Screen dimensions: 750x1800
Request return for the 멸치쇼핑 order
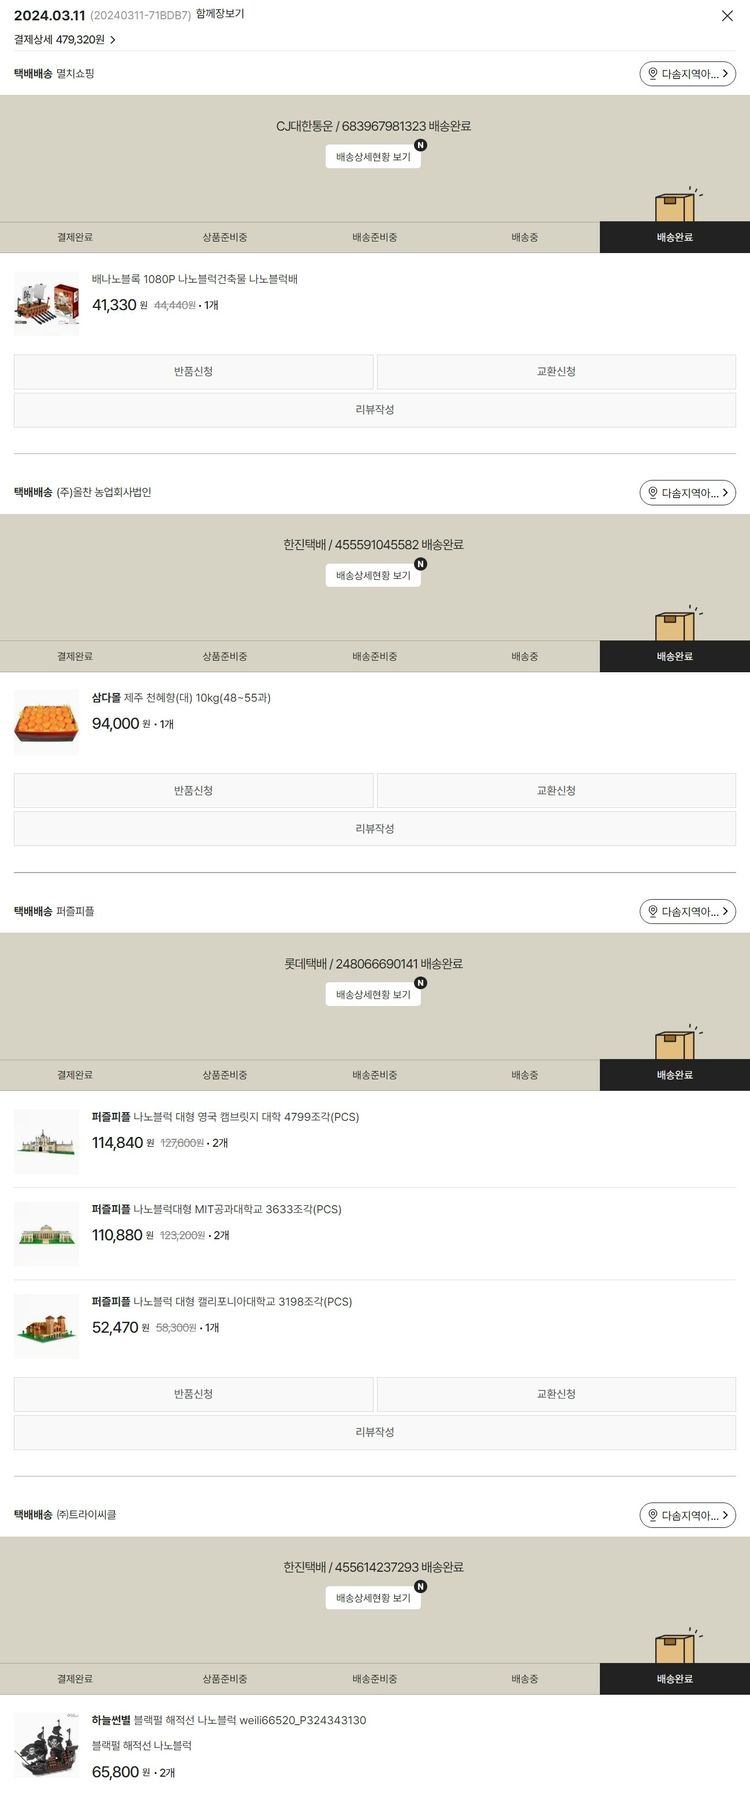[193, 372]
